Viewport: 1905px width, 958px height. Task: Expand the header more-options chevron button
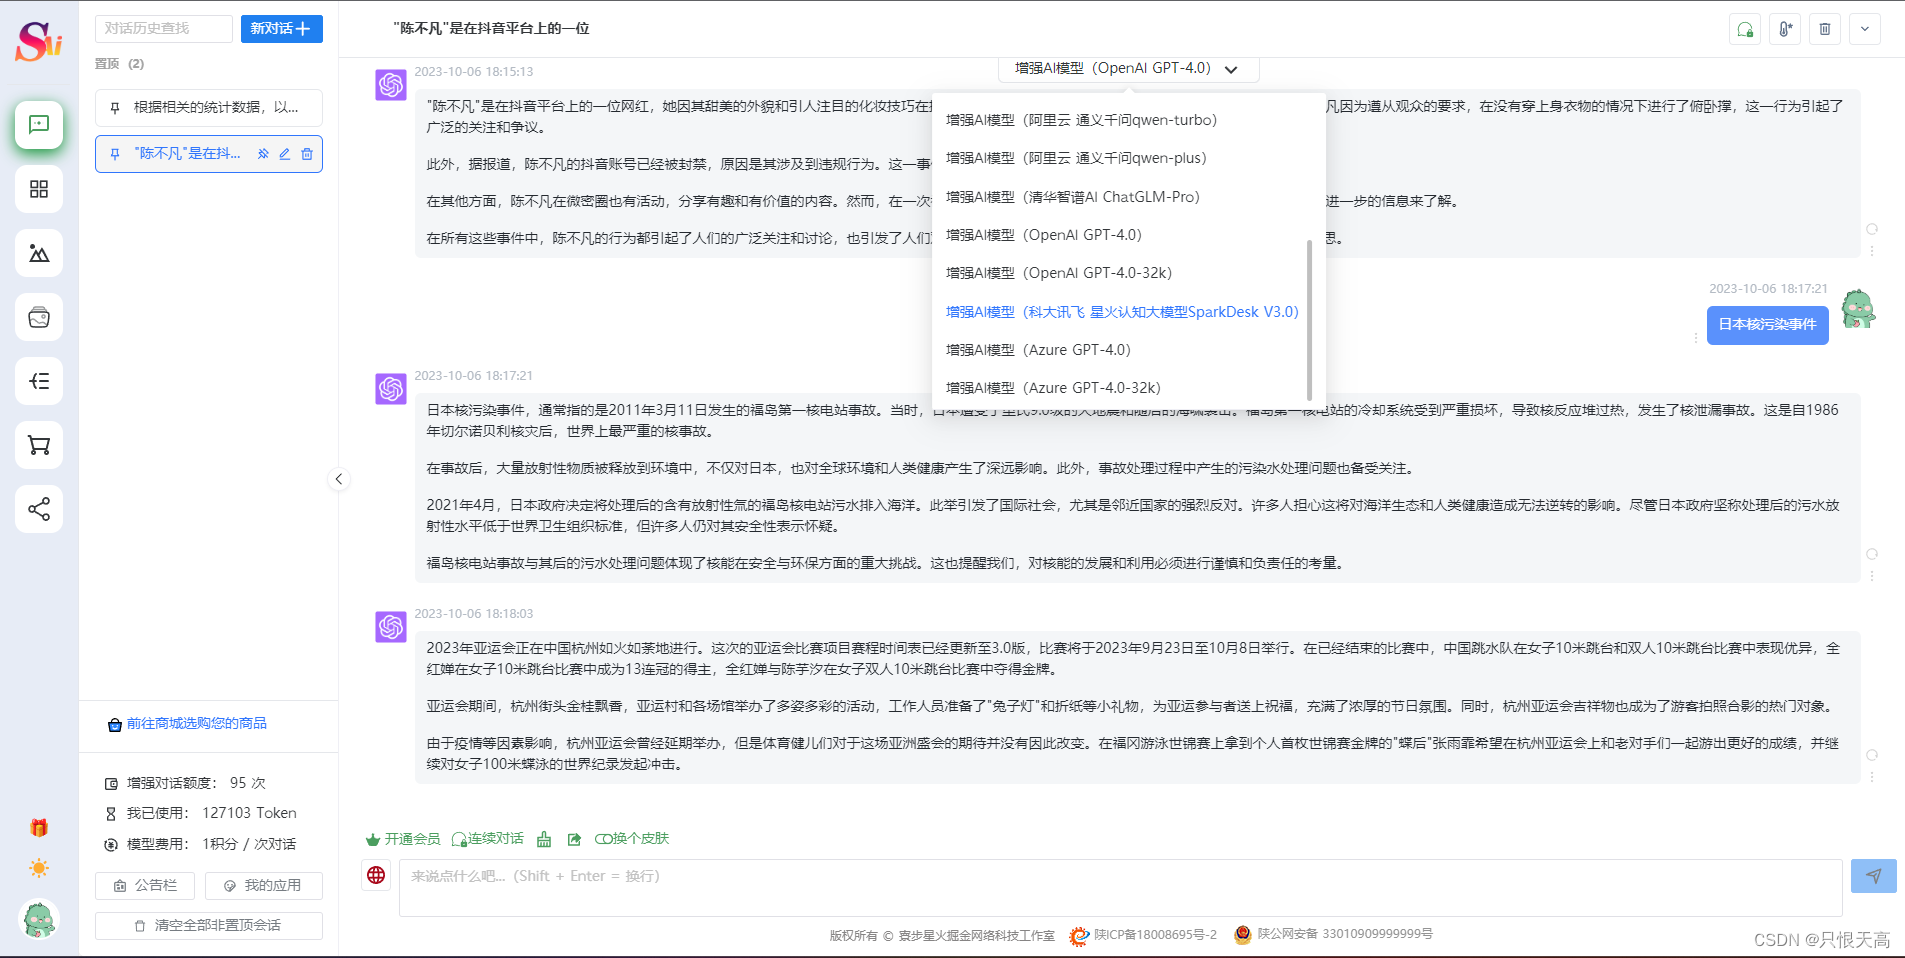pos(1865,29)
